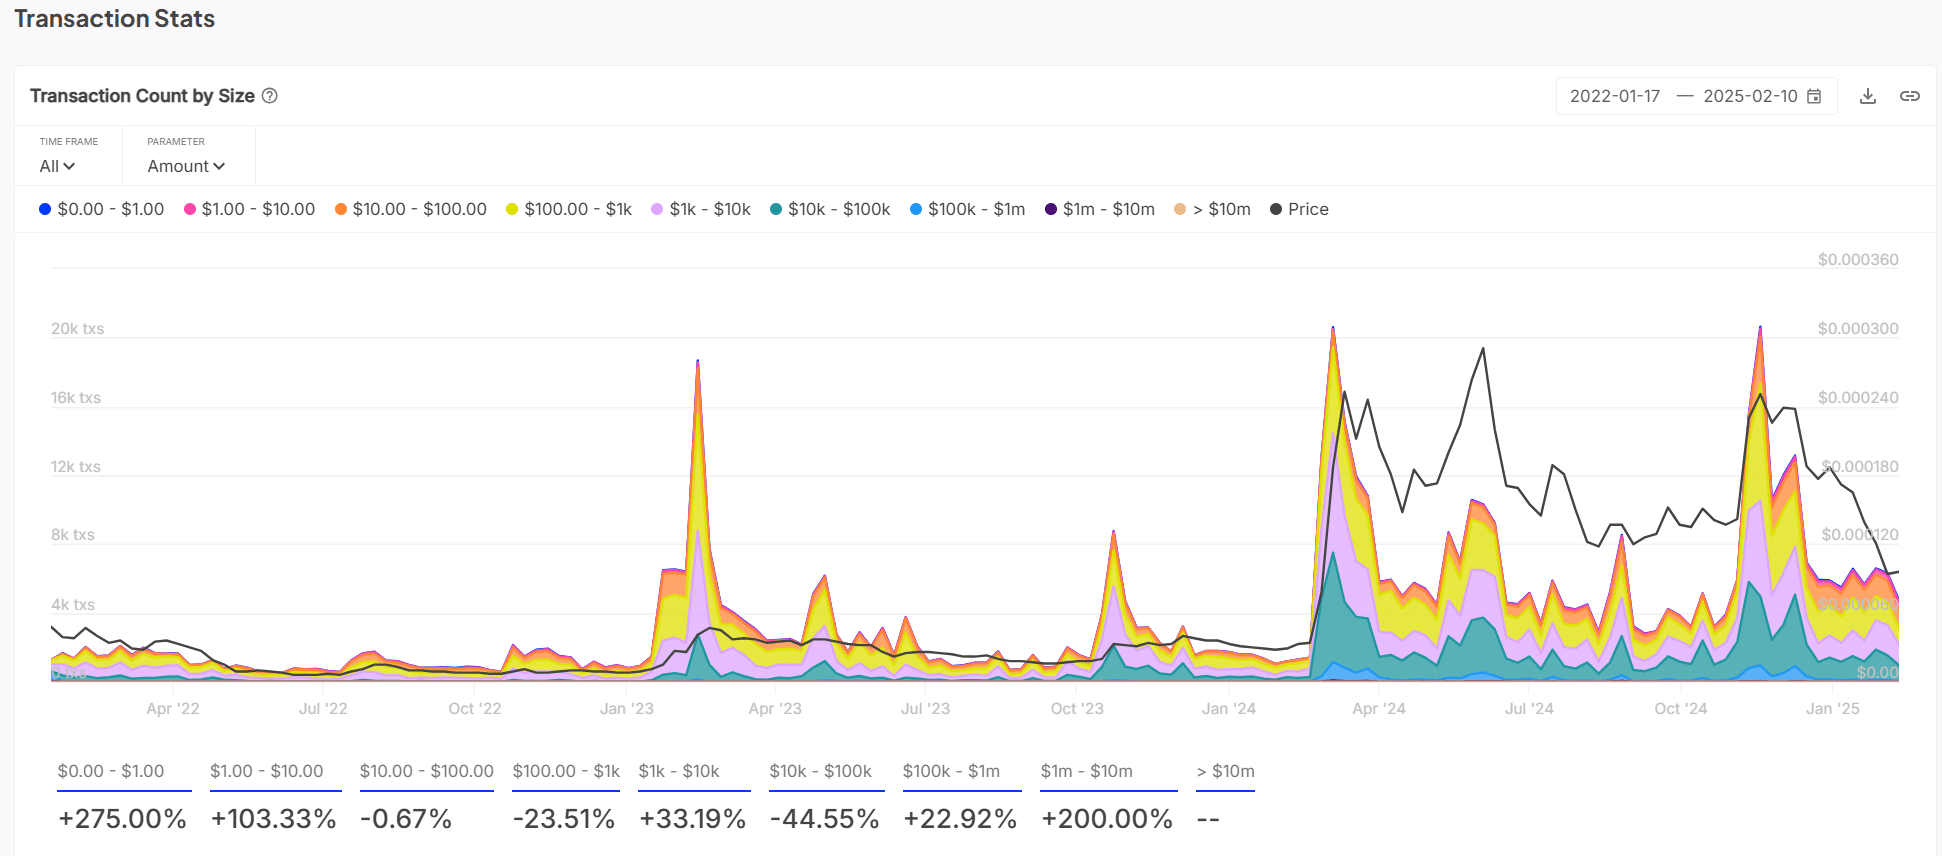
Task: Select the $100.00 - $1k stat tab
Action: [566, 771]
